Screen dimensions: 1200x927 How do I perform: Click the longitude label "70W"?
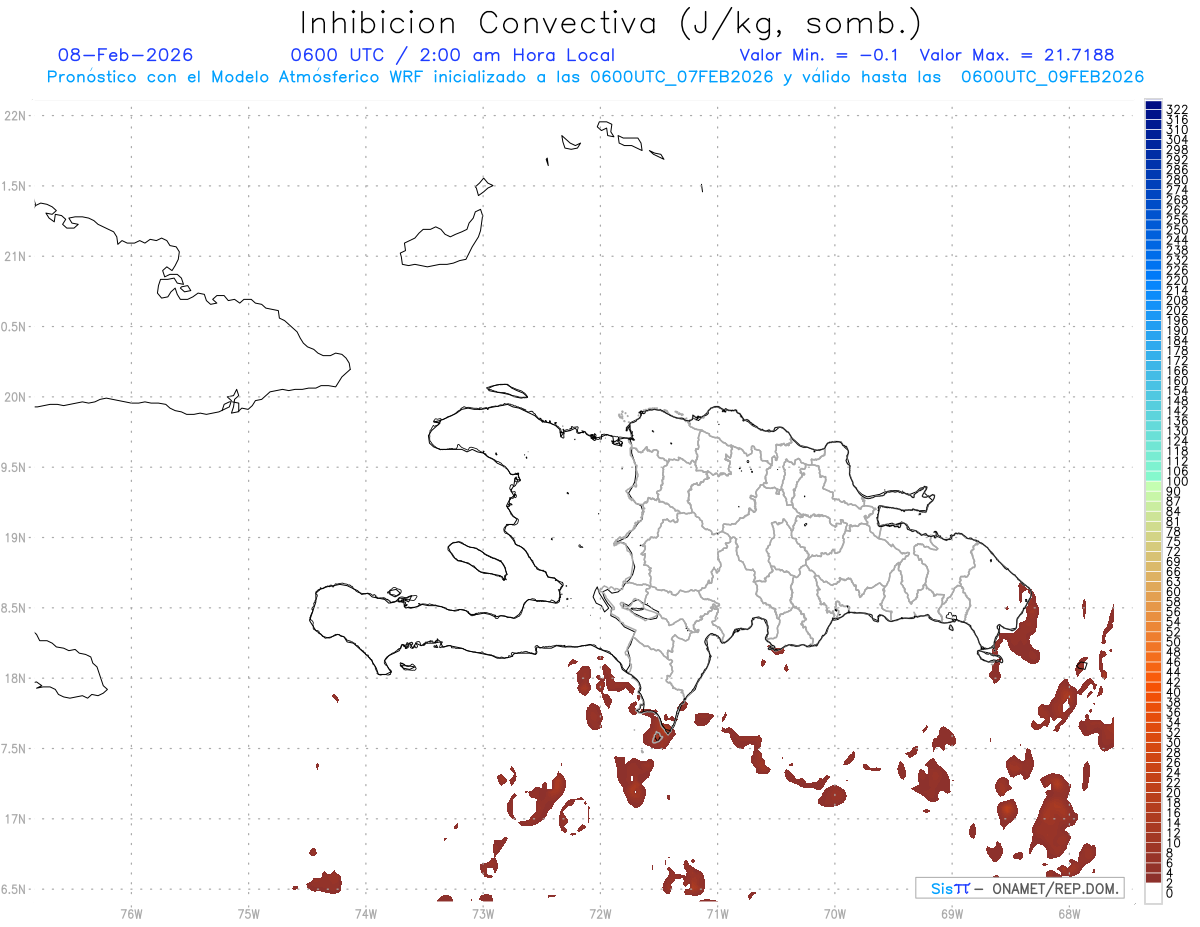click(835, 913)
